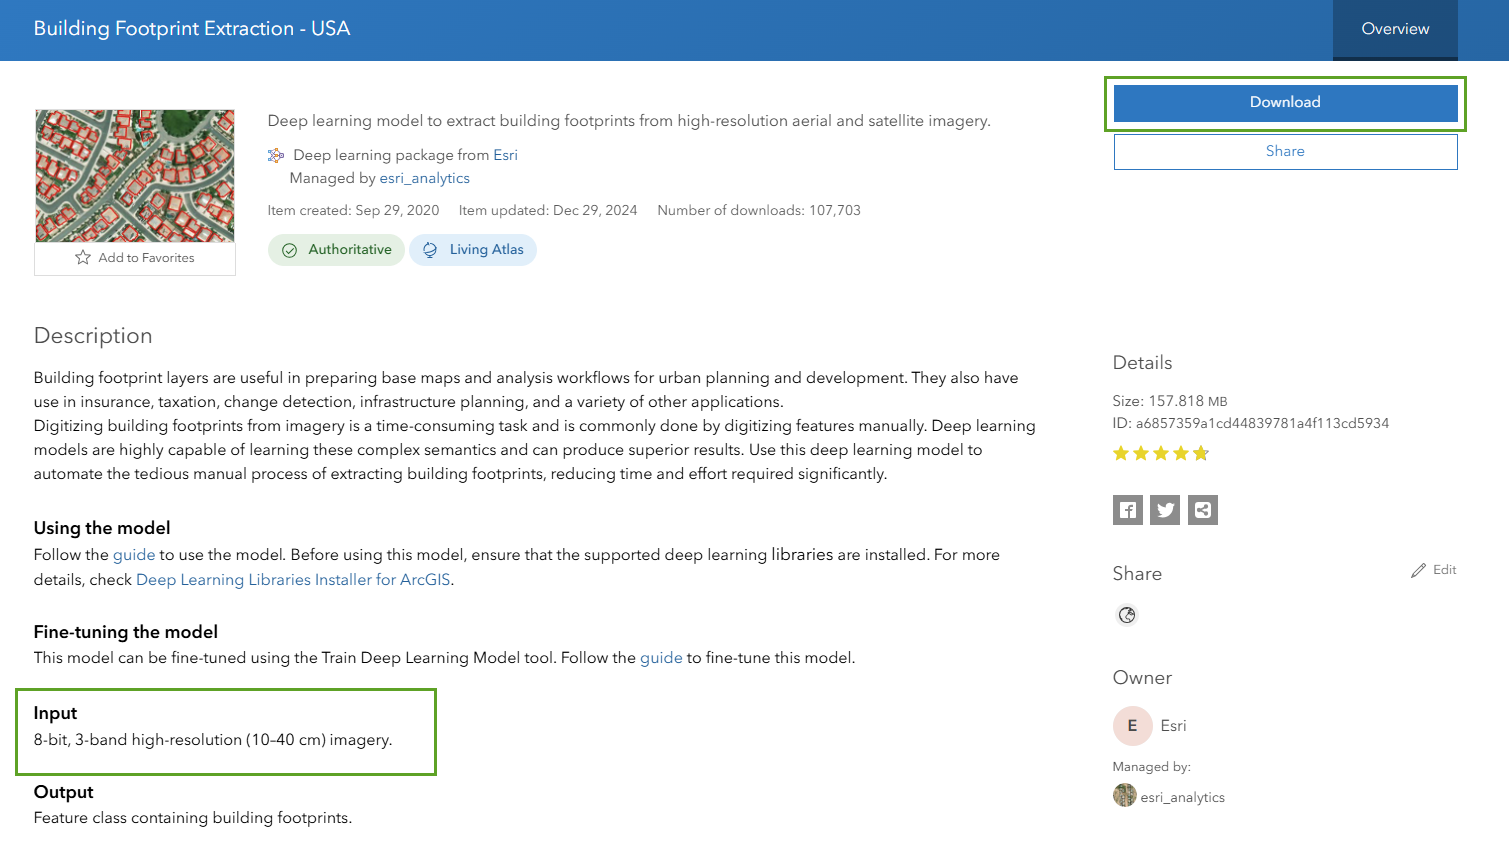Image resolution: width=1509 pixels, height=851 pixels.
Task: Click the esri_analytics avatar under Managed by
Action: pos(1124,796)
